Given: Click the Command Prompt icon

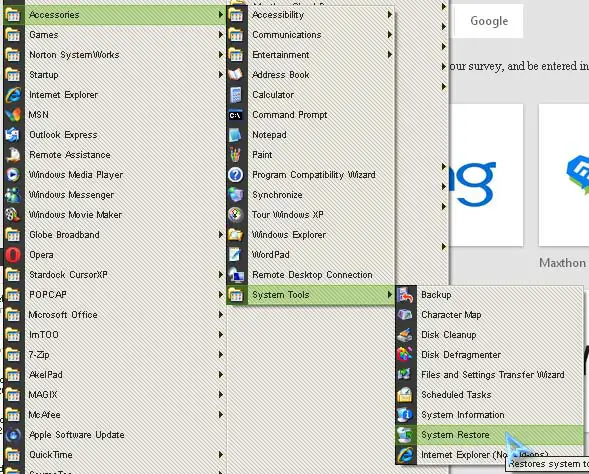Looking at the screenshot, I should [x=236, y=115].
